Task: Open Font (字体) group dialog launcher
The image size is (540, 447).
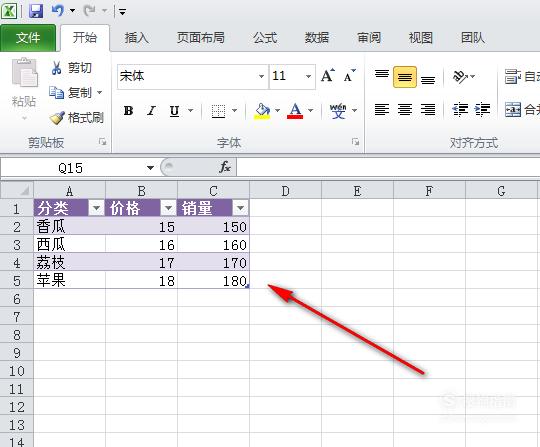Action: pos(355,142)
